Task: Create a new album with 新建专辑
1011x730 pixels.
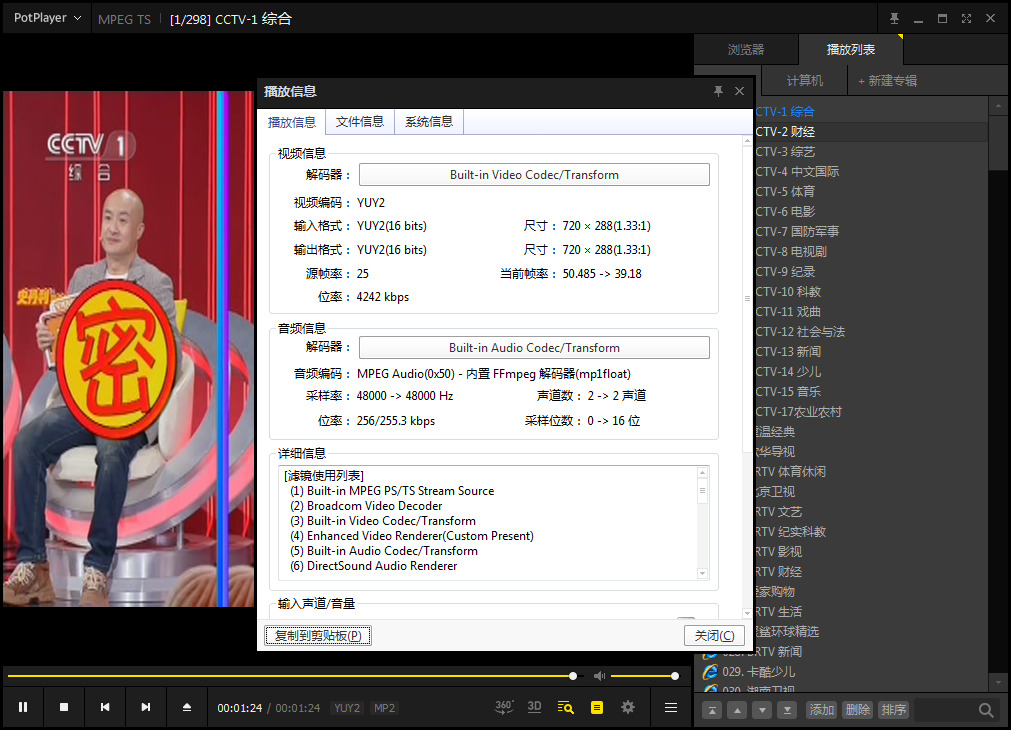Action: 887,81
